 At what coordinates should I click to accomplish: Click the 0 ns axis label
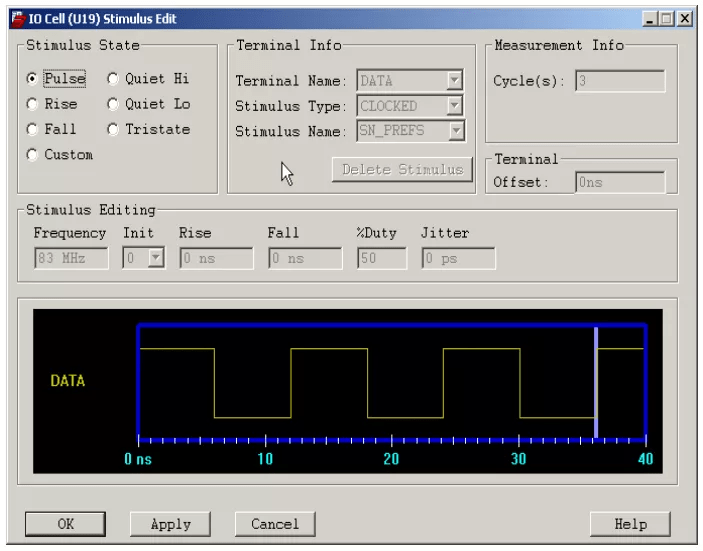point(138,459)
